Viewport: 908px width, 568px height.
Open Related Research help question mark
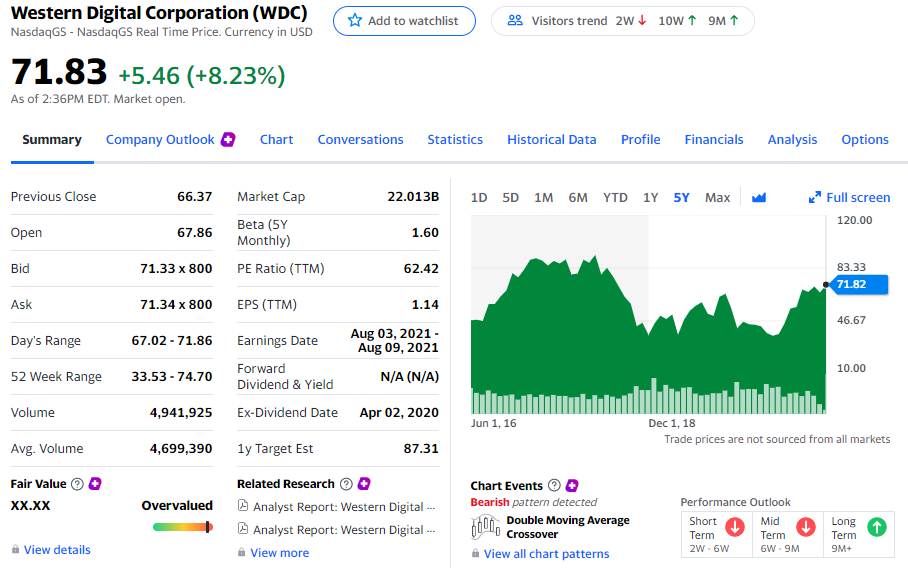tap(346, 484)
